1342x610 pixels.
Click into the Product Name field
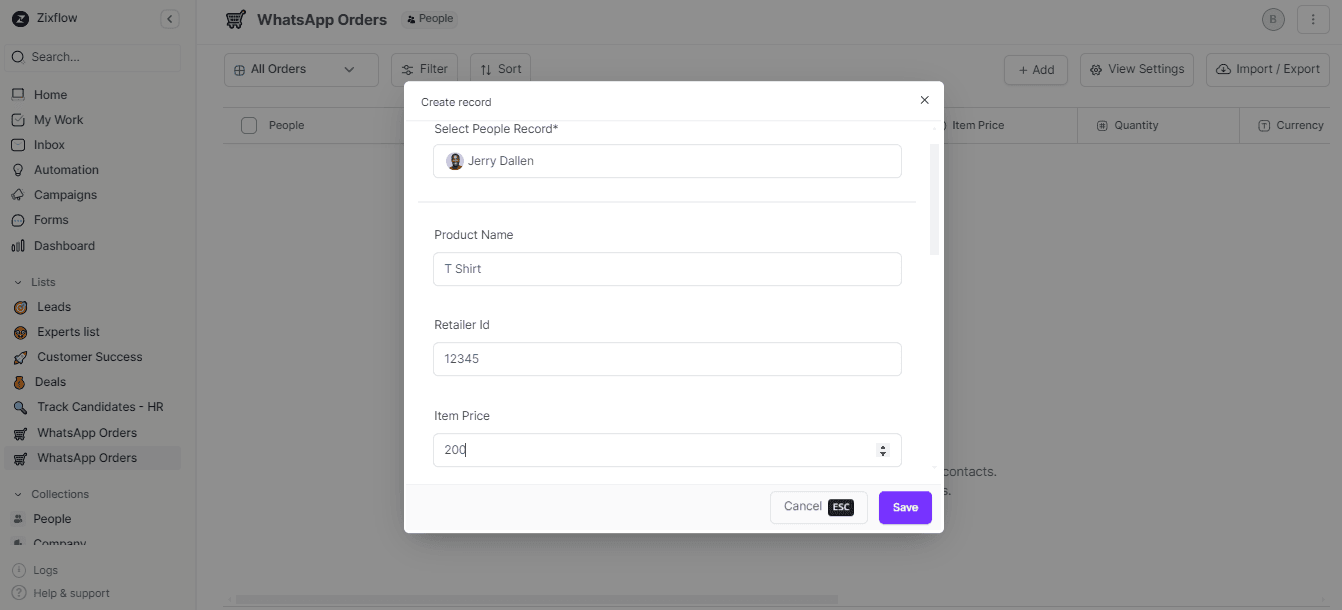[x=667, y=269]
